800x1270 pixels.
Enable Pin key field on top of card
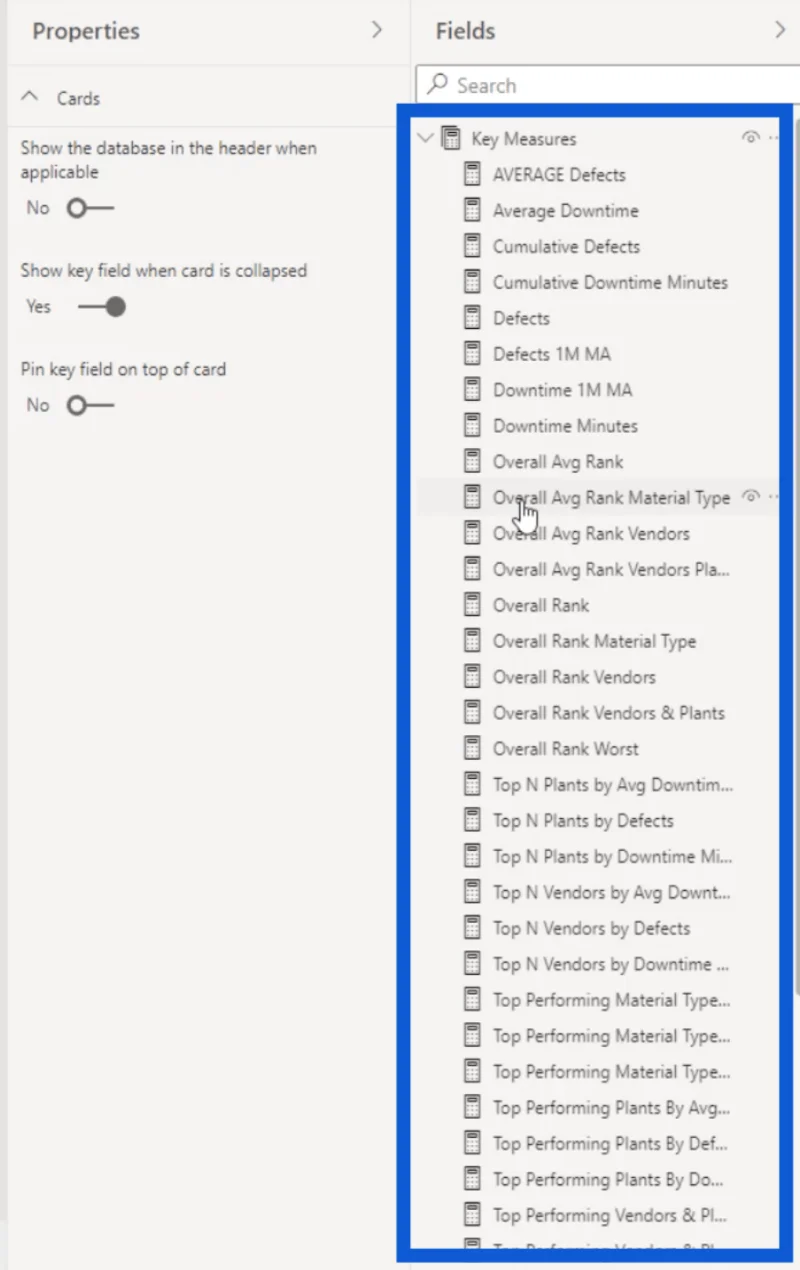[x=90, y=405]
